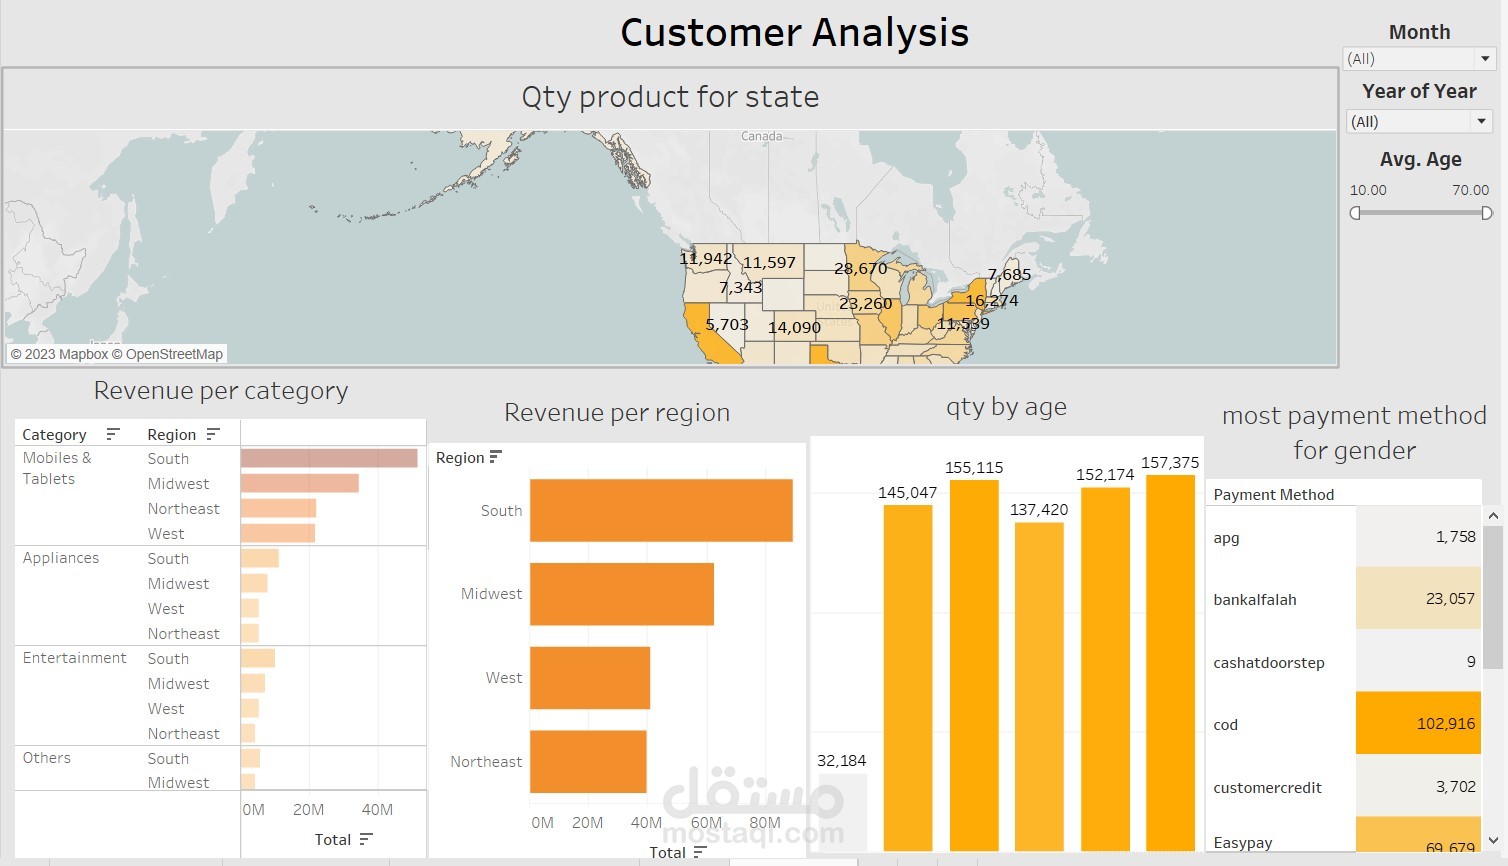Select (All) in the Month combo box
This screenshot has width=1508, height=866.
pyautogui.click(x=1400, y=59)
